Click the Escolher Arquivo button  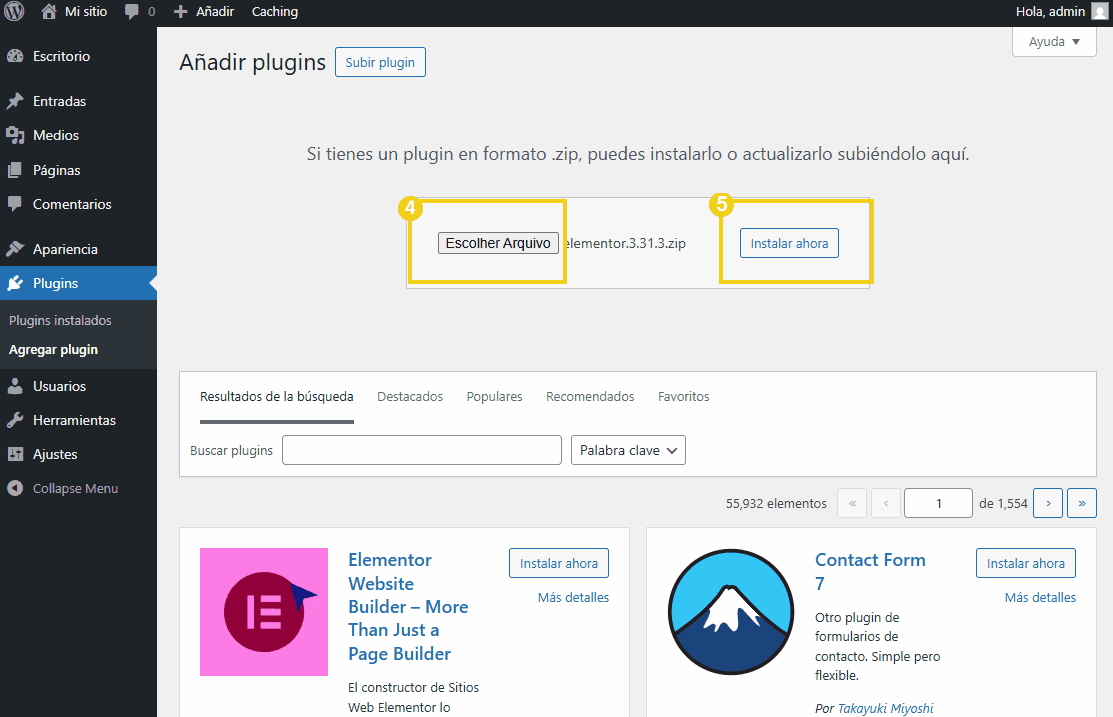tap(498, 243)
